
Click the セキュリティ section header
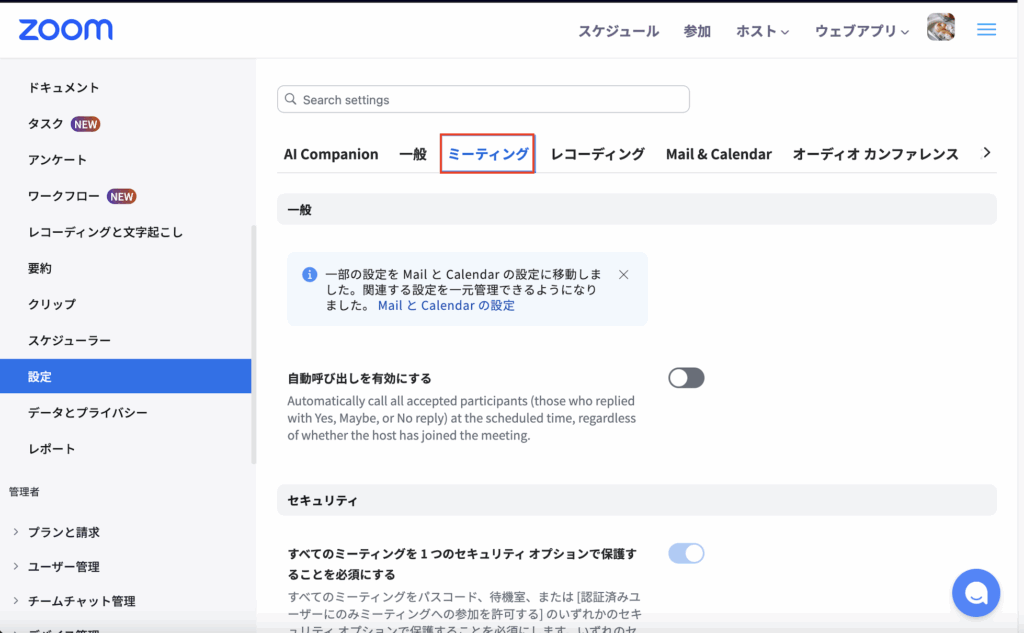click(x=637, y=500)
